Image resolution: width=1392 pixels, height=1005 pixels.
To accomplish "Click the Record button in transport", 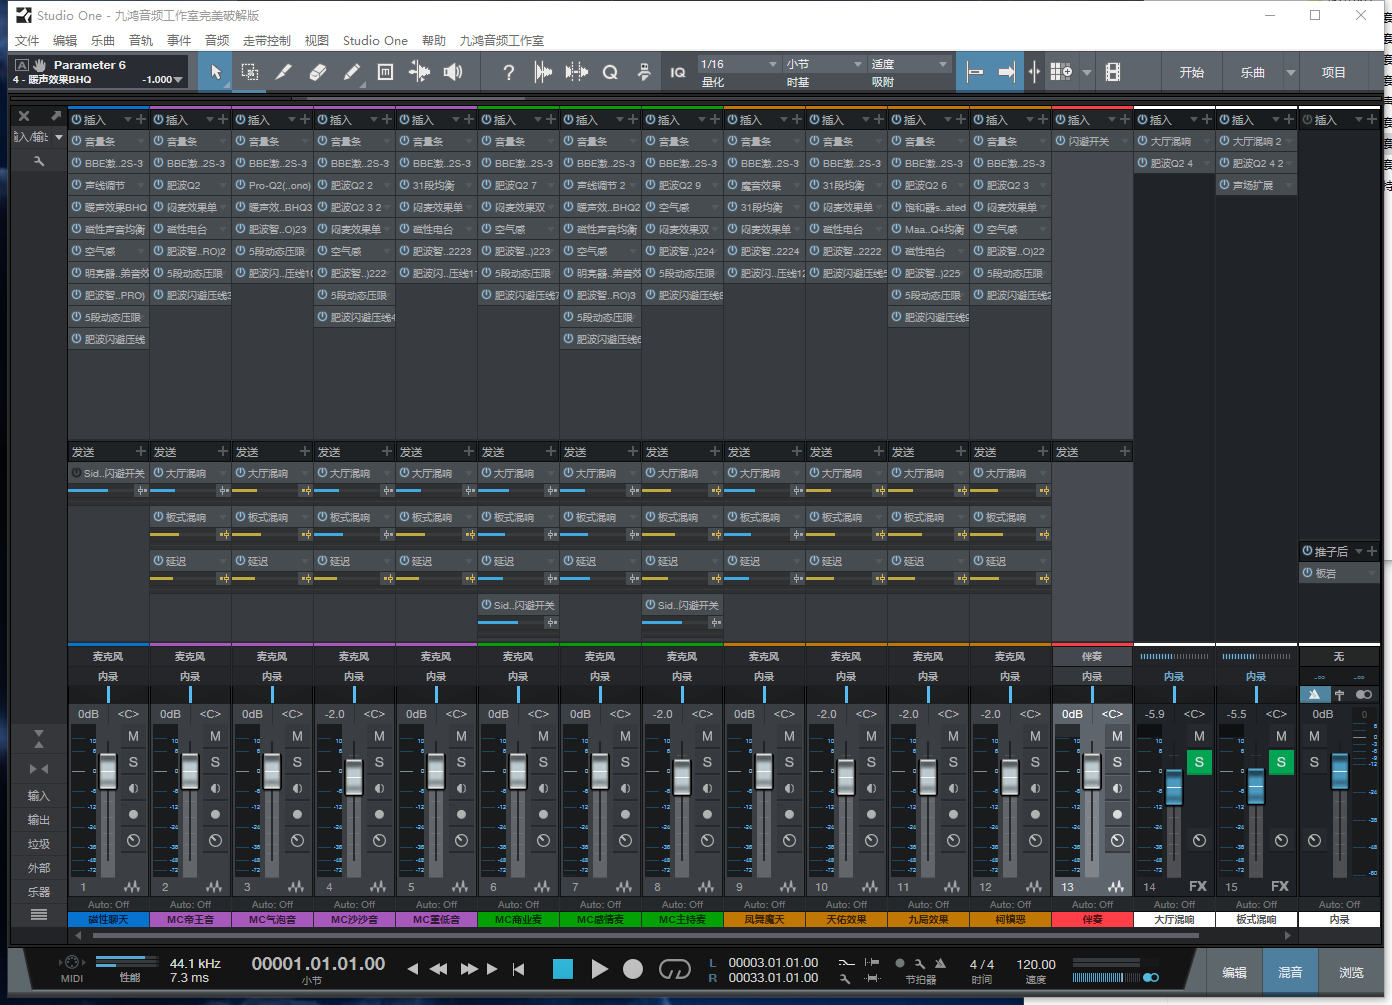I will click(633, 969).
